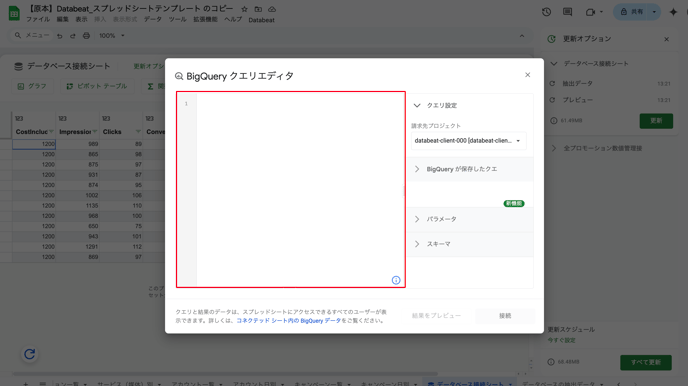Collapse the toolbar with the up chevron
Image resolution: width=688 pixels, height=386 pixels.
(522, 36)
